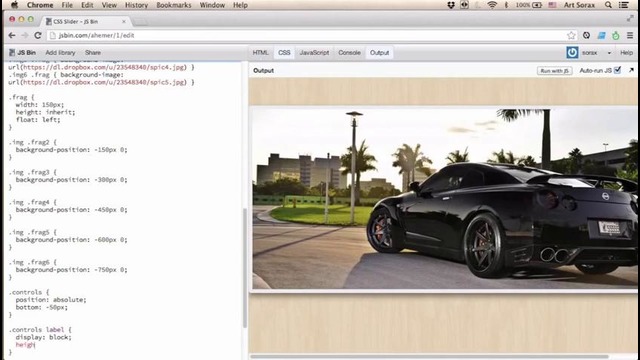Click the flag input source icon
Image resolution: width=640 pixels, height=360 pixels.
[x=552, y=5]
